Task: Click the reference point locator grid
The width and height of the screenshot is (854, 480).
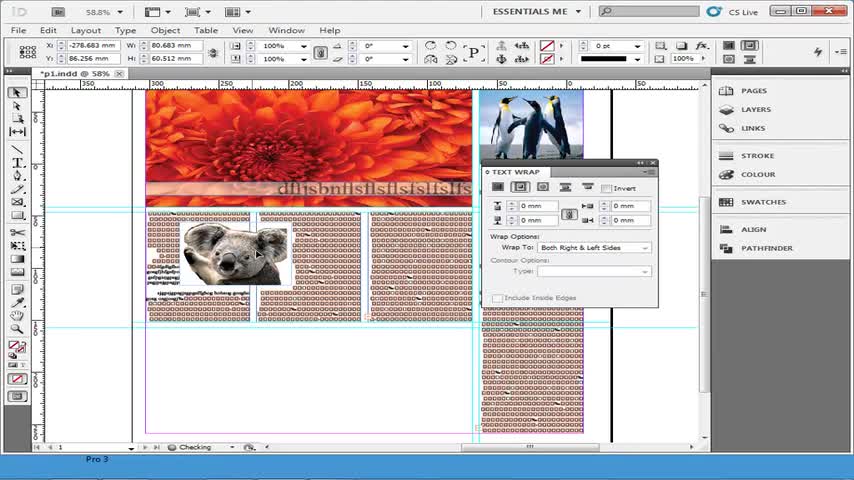Action: [27, 52]
